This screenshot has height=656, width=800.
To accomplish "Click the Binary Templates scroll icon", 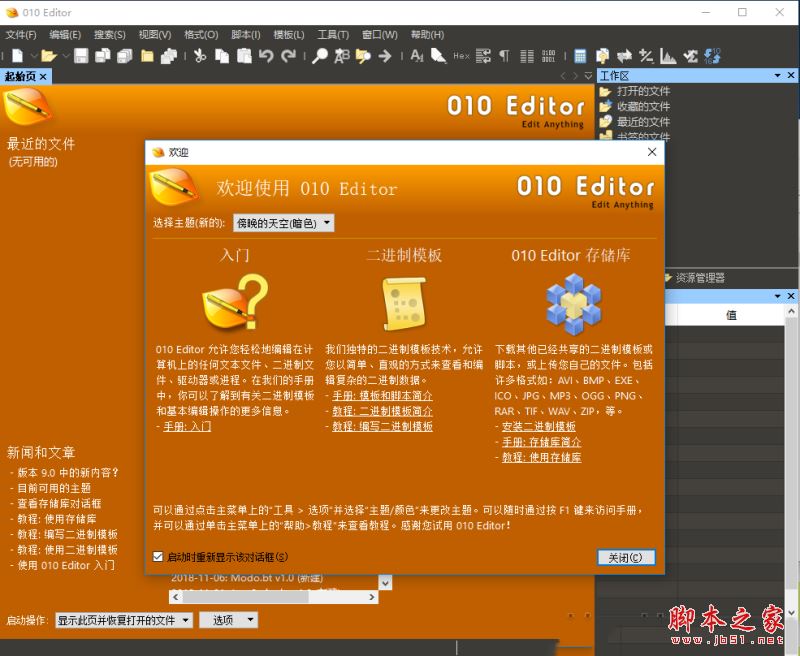I will (x=404, y=304).
